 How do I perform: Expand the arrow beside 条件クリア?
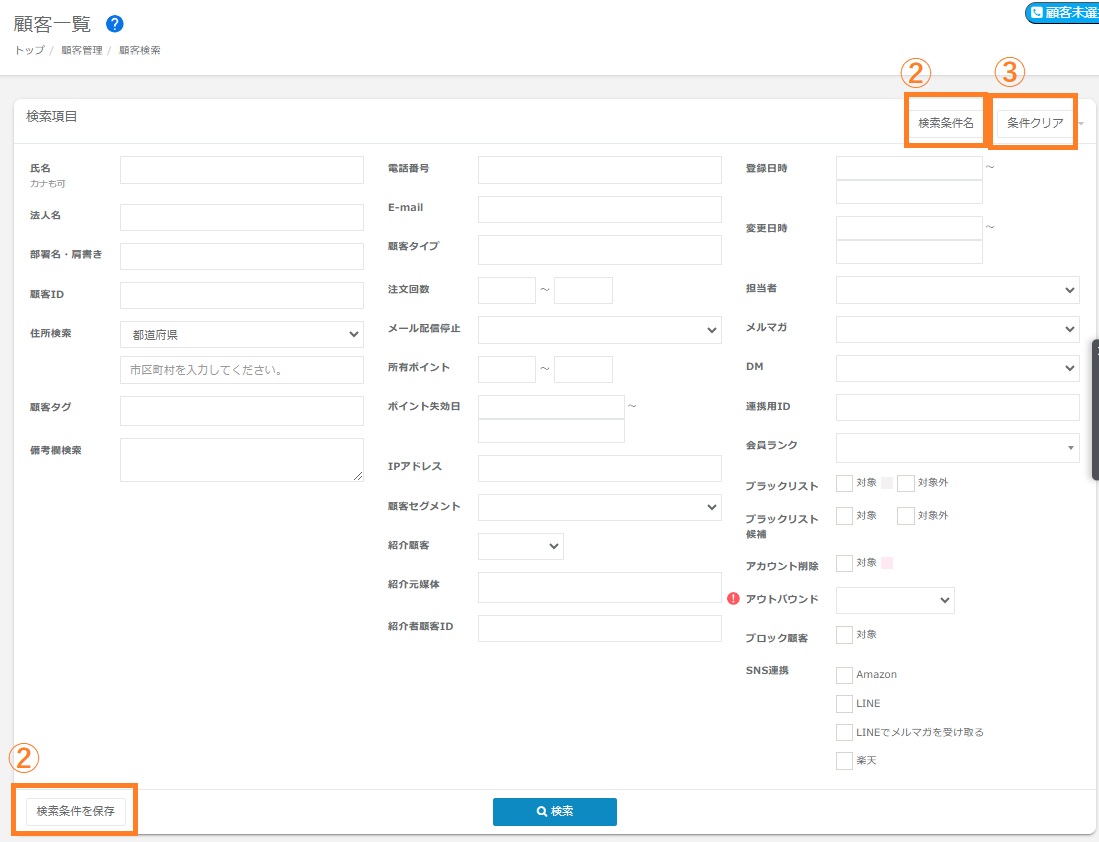tap(1081, 123)
